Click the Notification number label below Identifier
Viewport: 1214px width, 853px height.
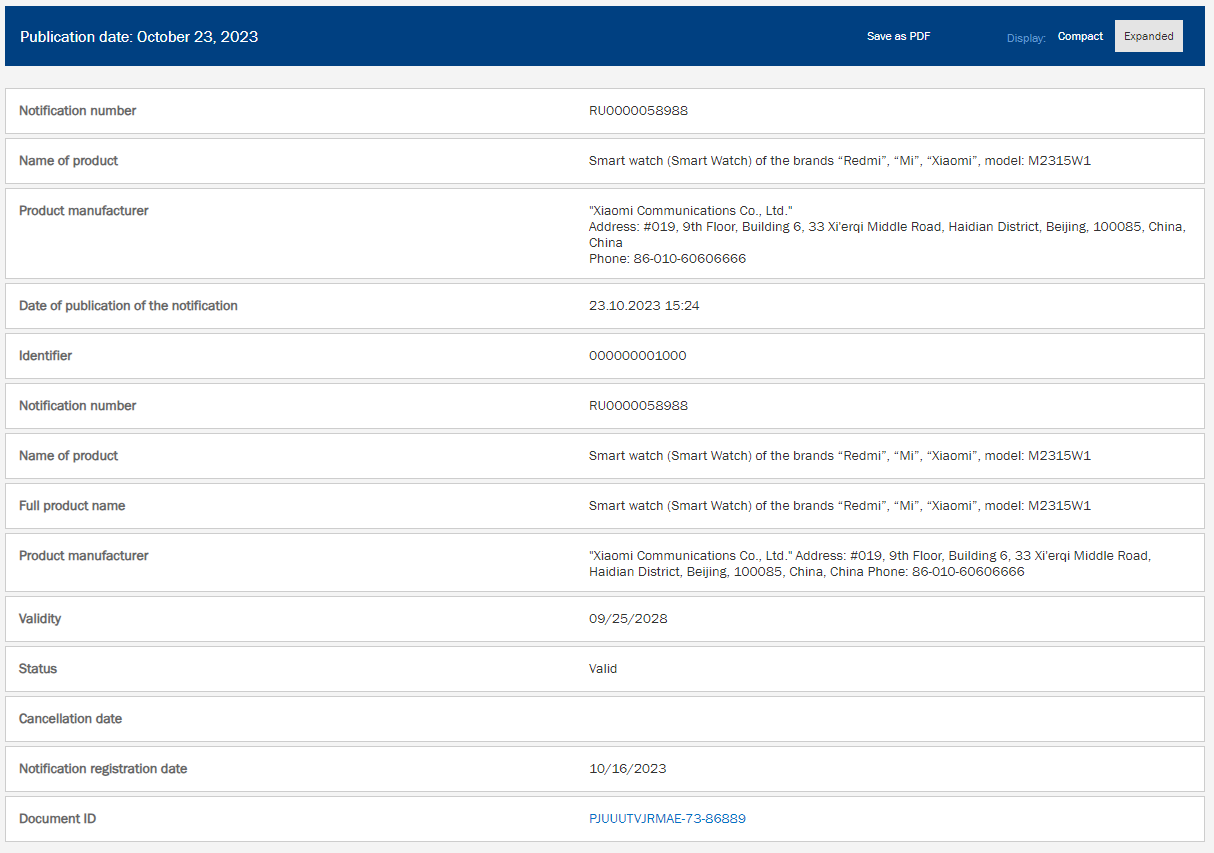click(x=77, y=405)
